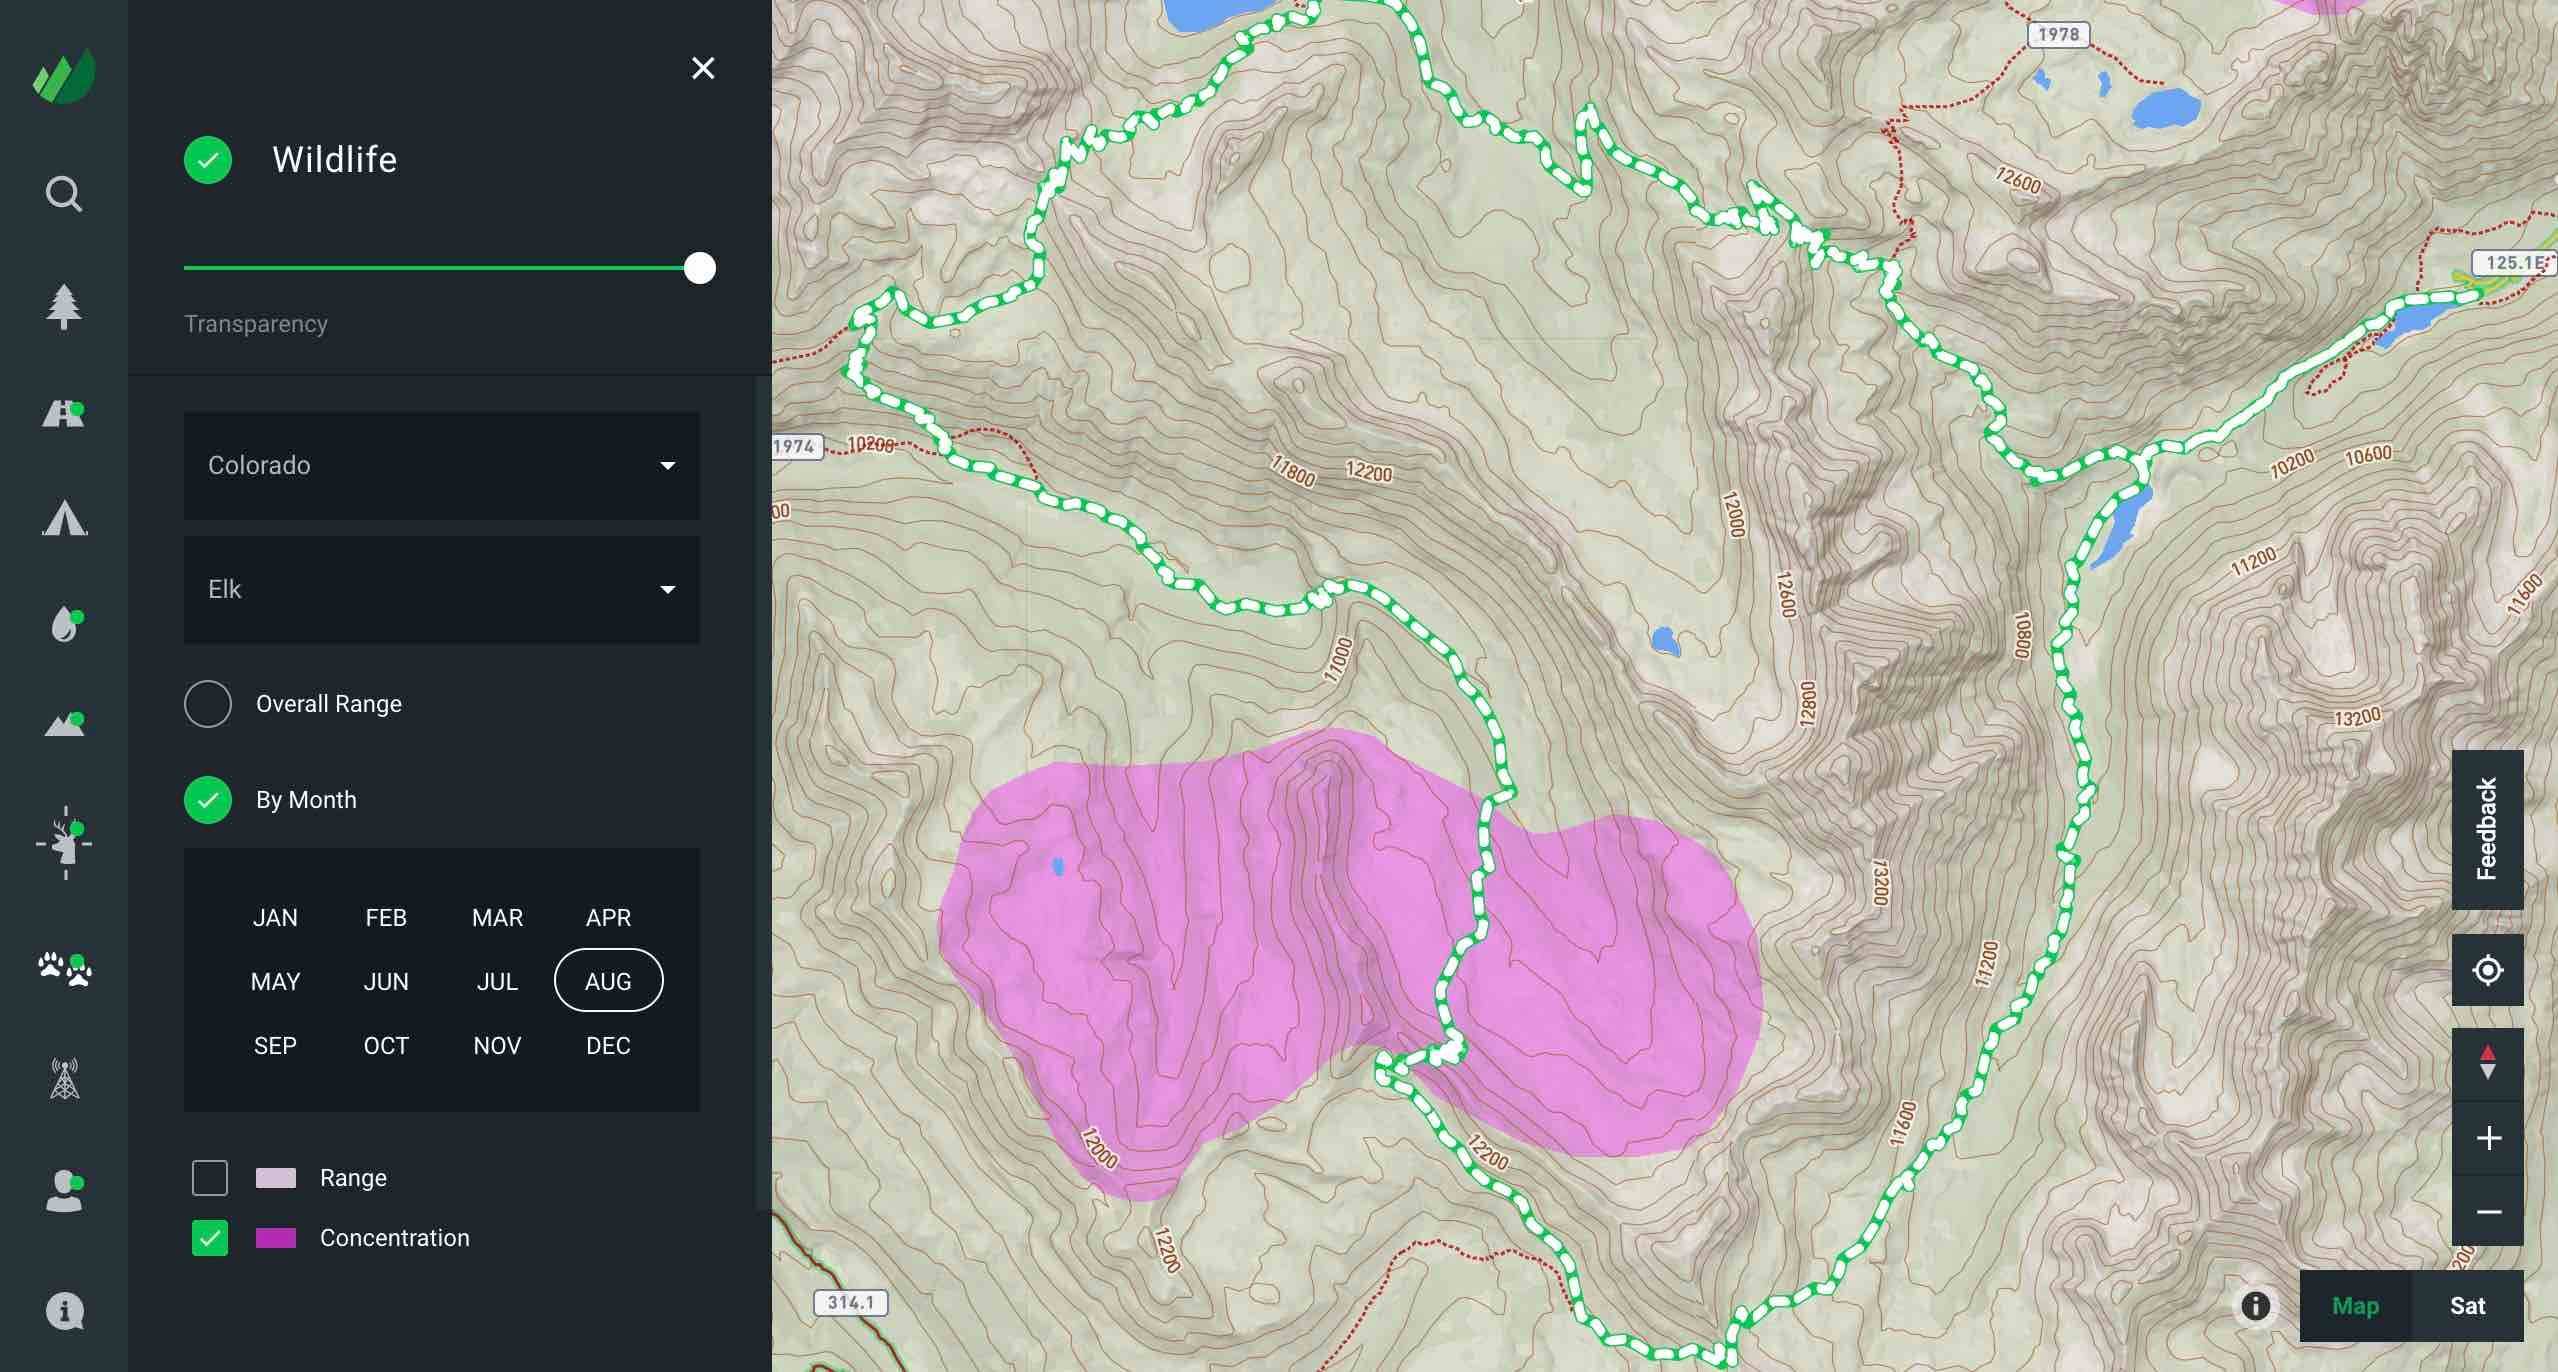Open the roads layer icon
The width and height of the screenshot is (2558, 1372).
(64, 413)
